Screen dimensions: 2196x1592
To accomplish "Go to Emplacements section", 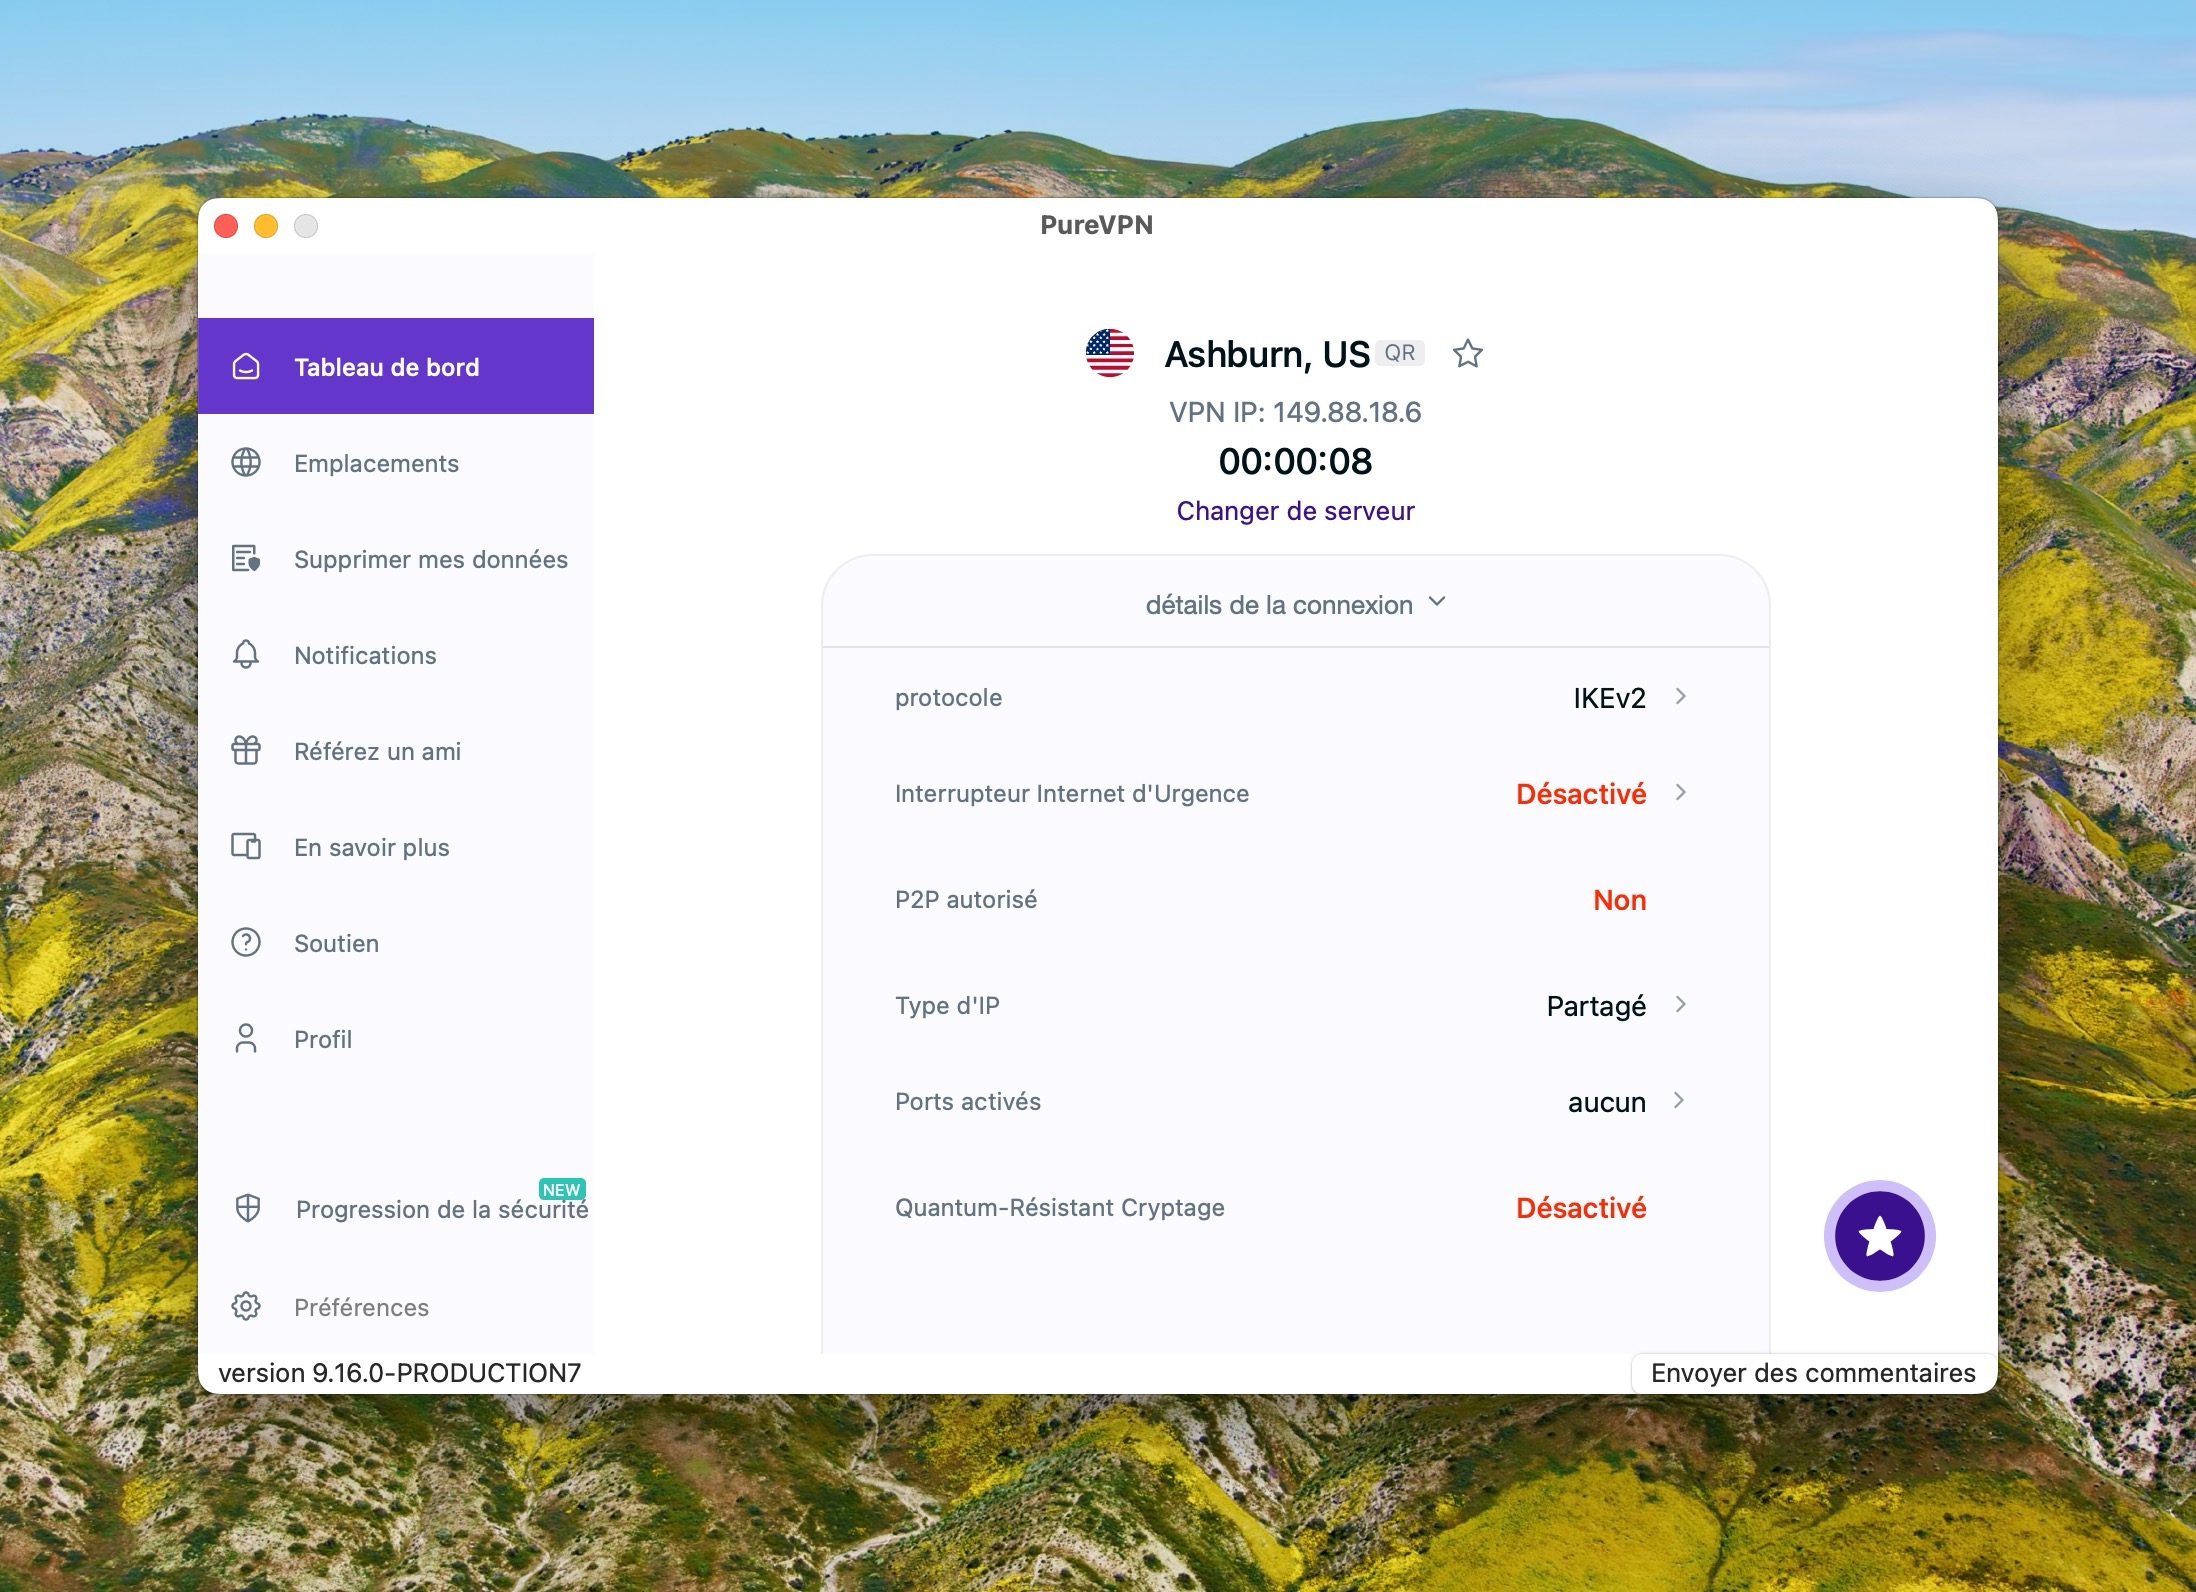I will (x=396, y=463).
